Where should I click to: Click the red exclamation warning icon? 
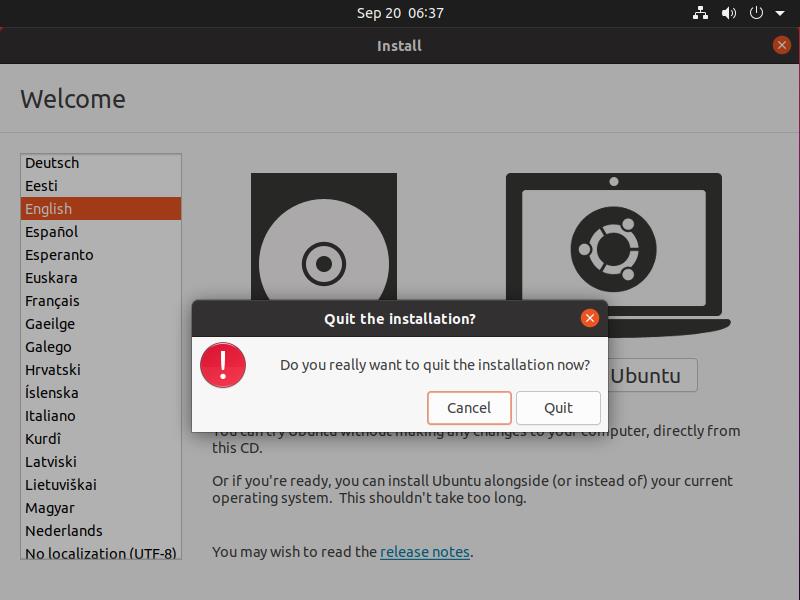[223, 365]
